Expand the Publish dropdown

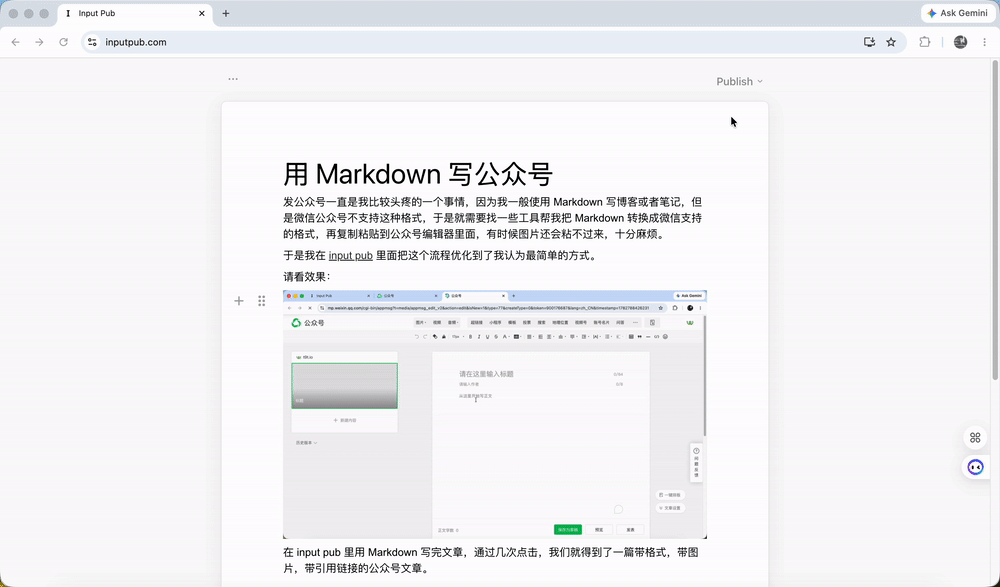click(x=739, y=82)
